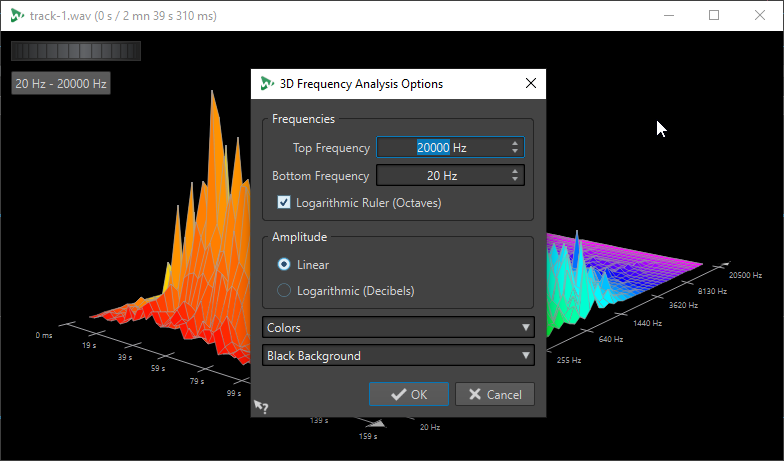Open the Colors dropdown
The image size is (784, 461).
coord(398,328)
